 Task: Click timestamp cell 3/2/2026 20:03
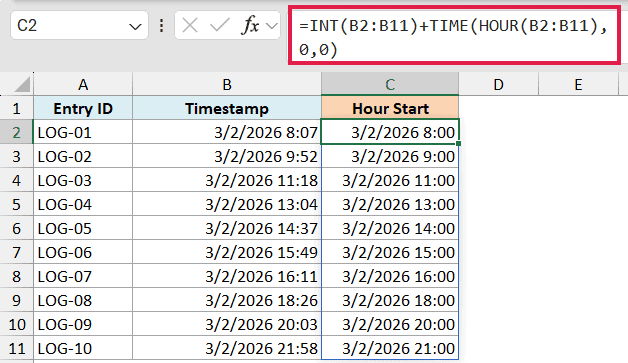(227, 325)
